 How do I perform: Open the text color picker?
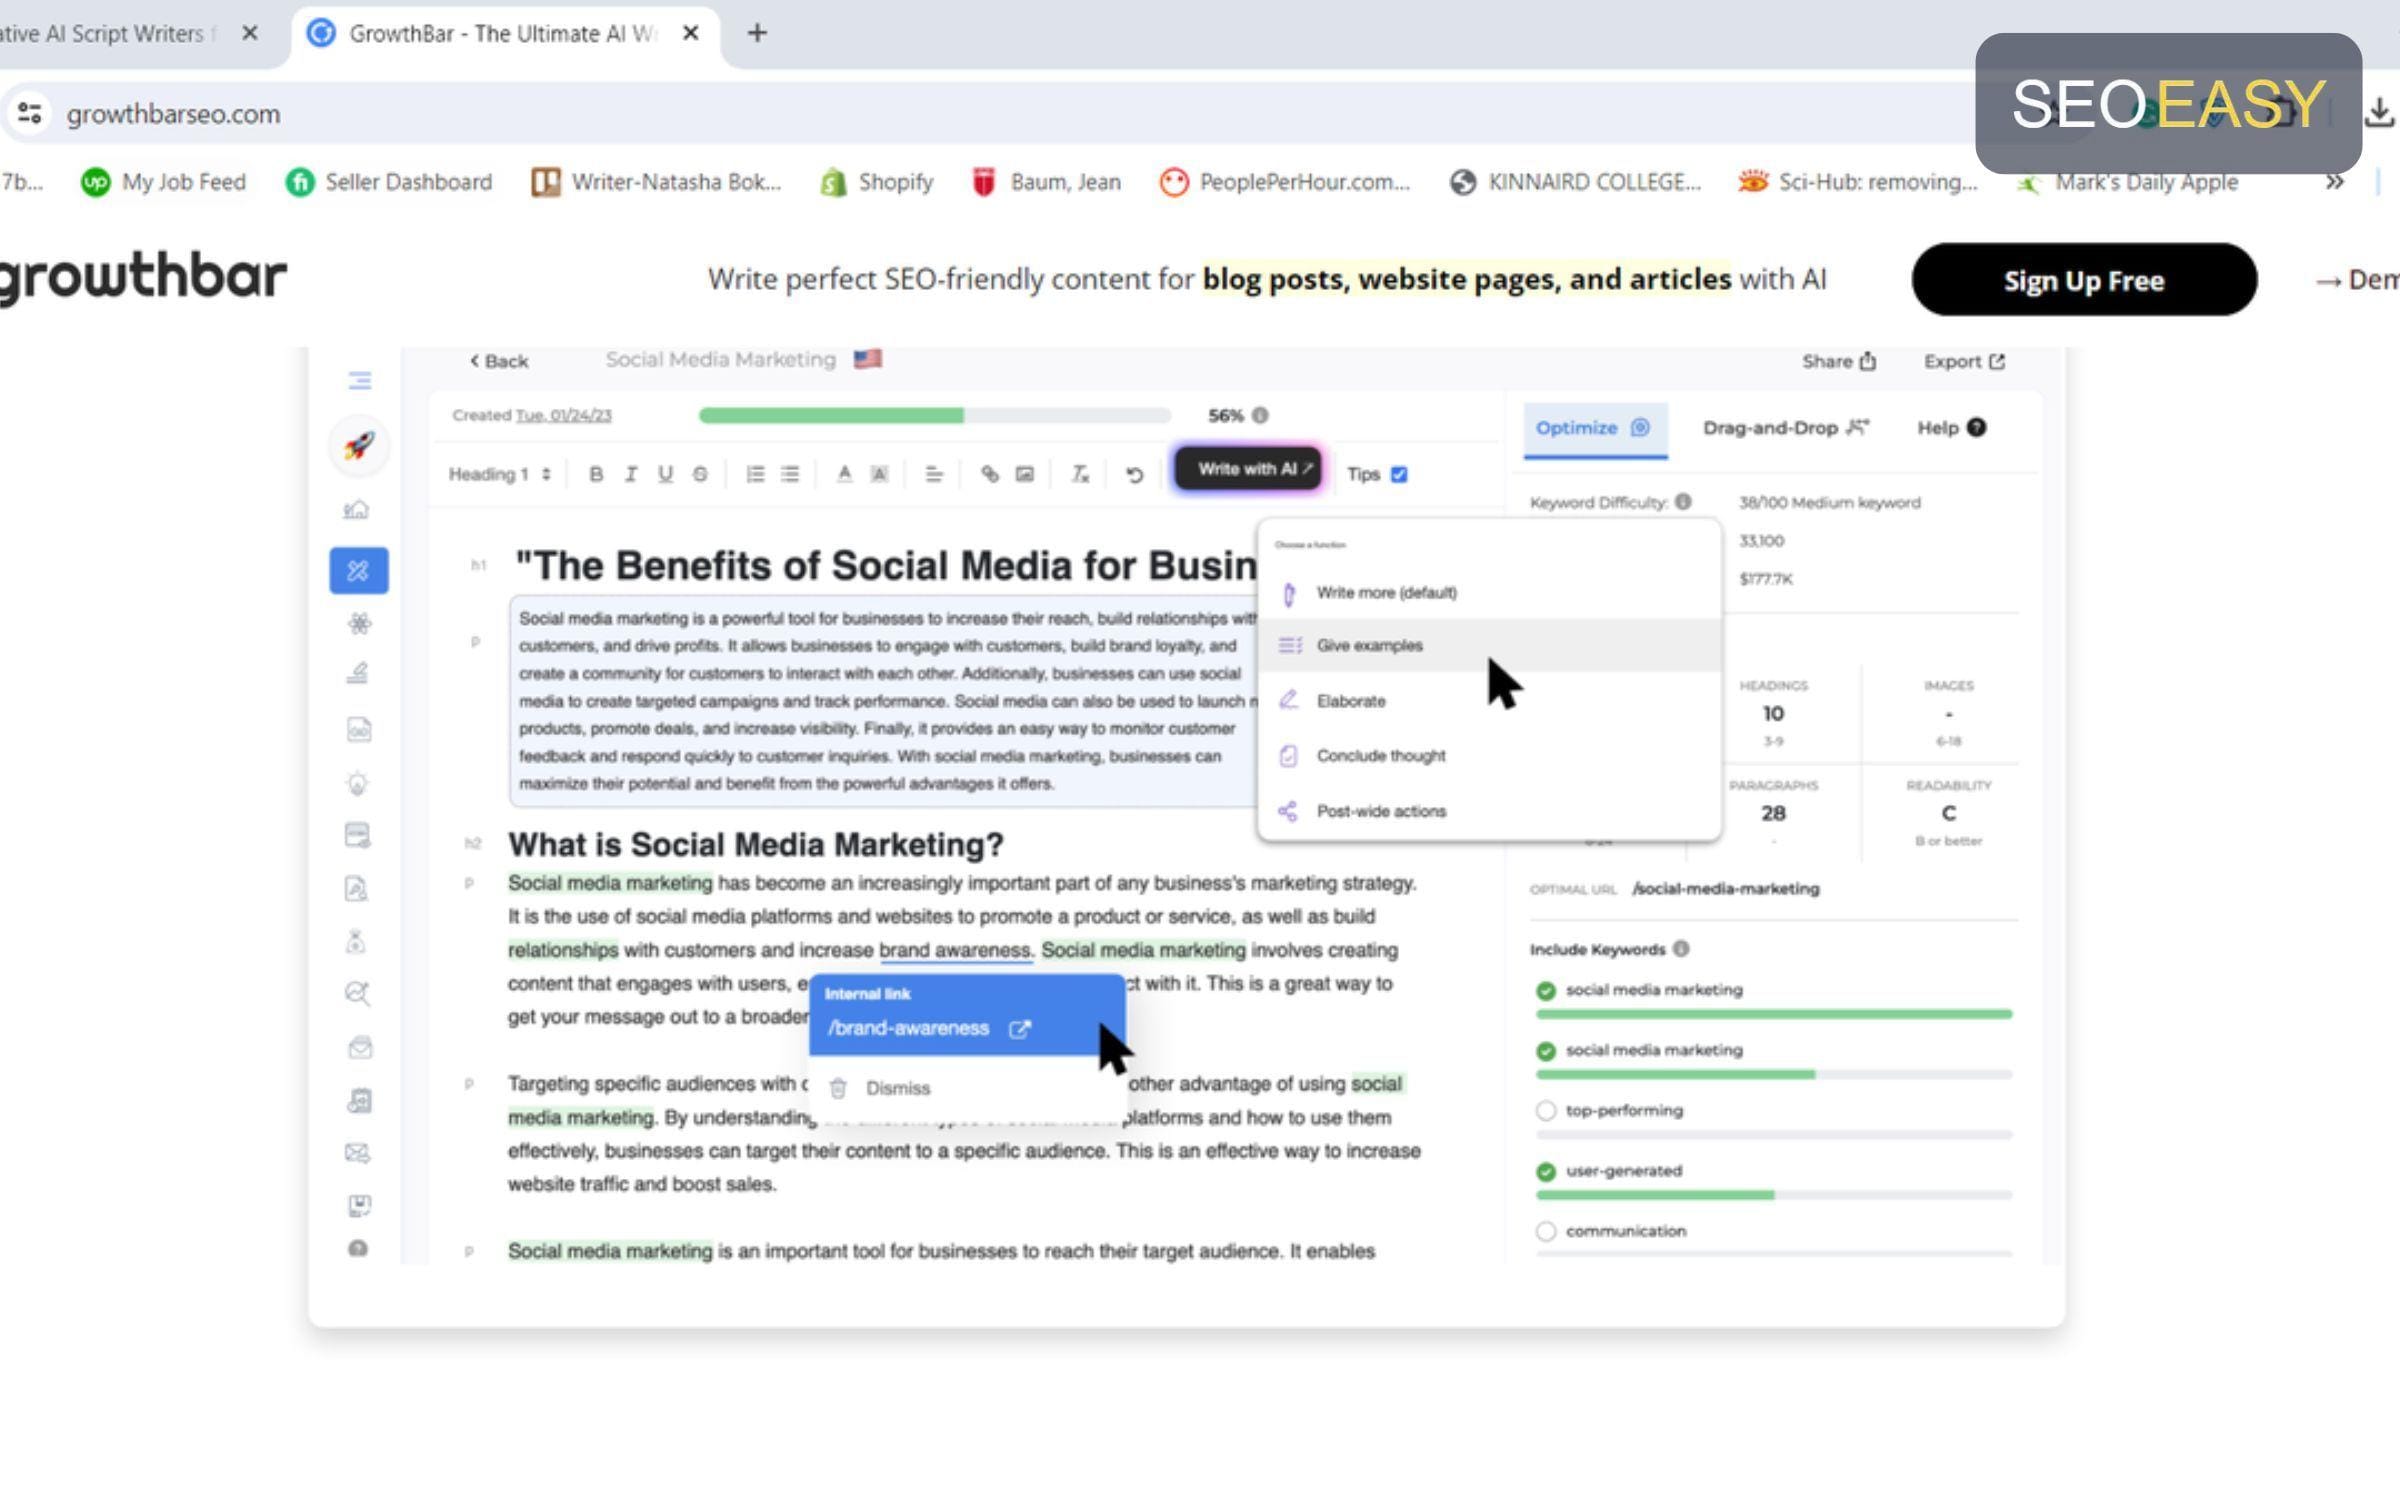point(844,474)
